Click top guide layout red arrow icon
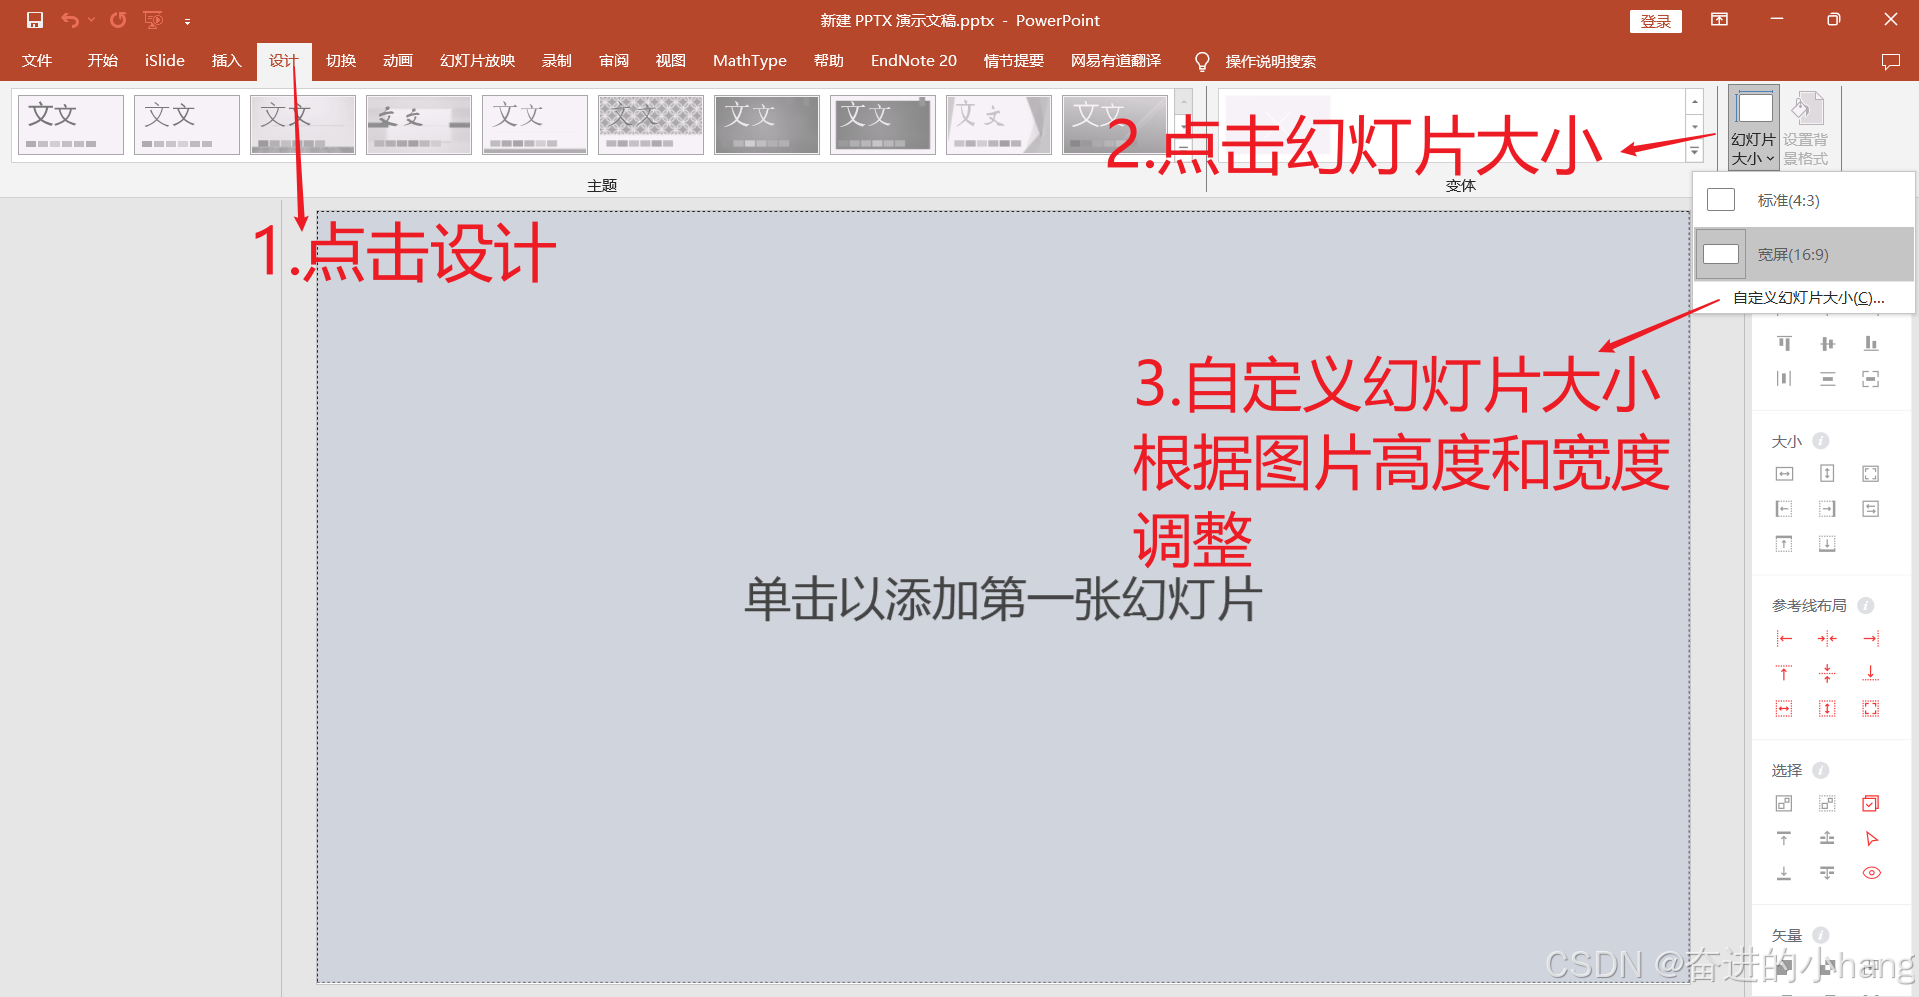The height and width of the screenshot is (997, 1919). [x=1784, y=673]
